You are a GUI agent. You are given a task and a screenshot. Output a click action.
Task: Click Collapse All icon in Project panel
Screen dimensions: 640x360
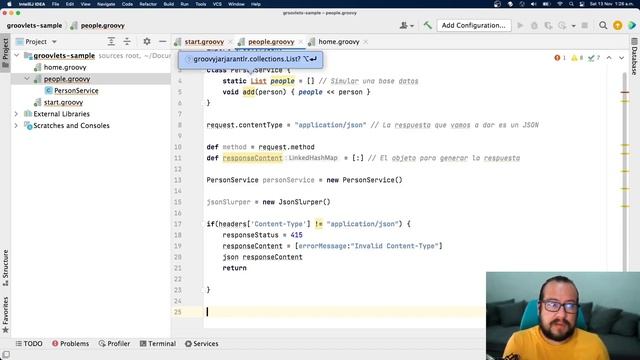tap(127, 42)
